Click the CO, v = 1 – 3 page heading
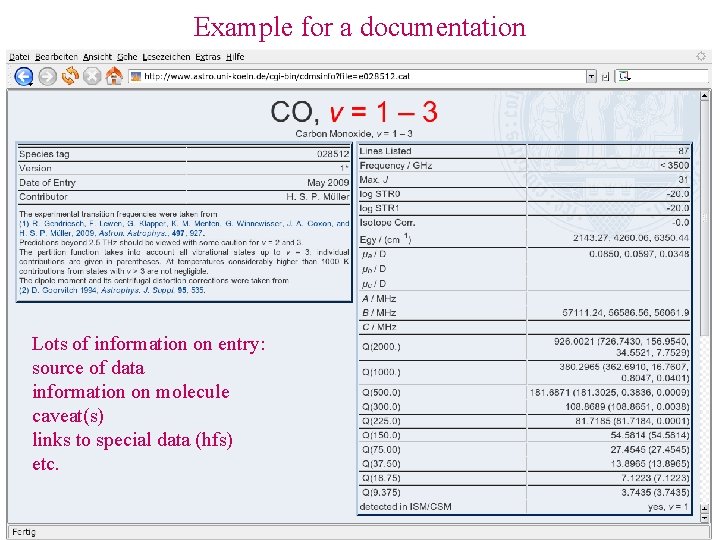The height and width of the screenshot is (540, 720). [x=354, y=112]
